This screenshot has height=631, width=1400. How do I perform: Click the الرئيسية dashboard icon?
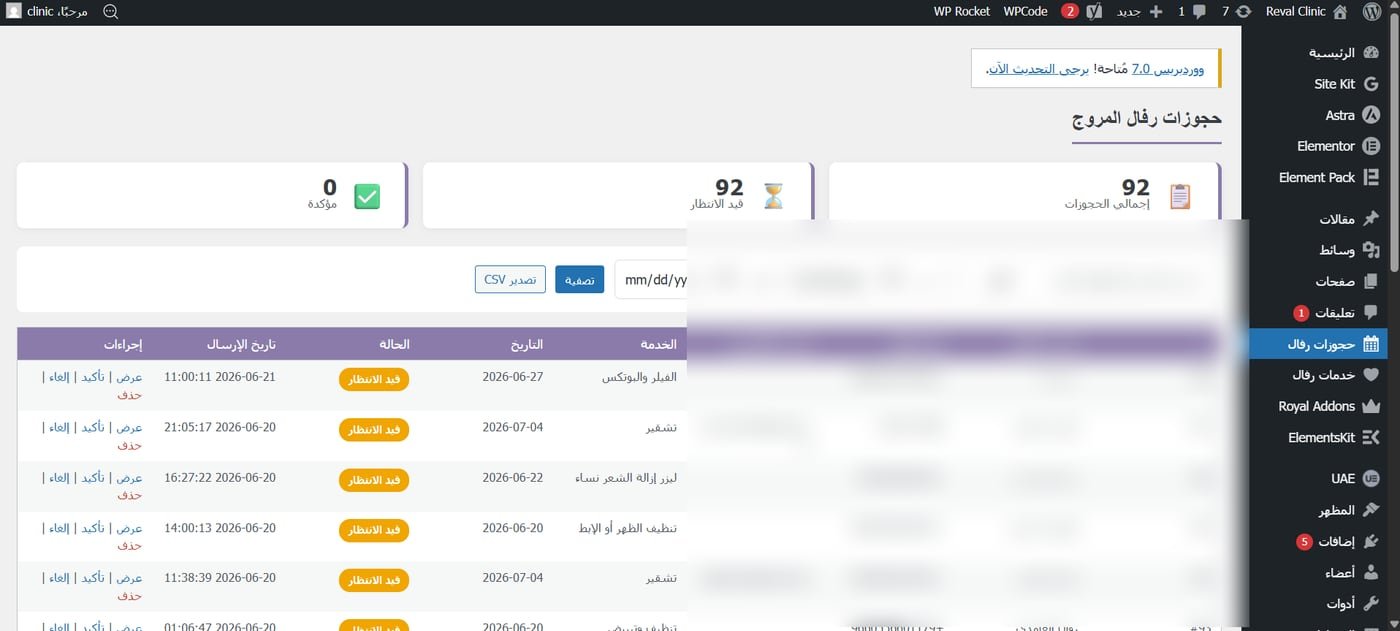pyautogui.click(x=1371, y=53)
